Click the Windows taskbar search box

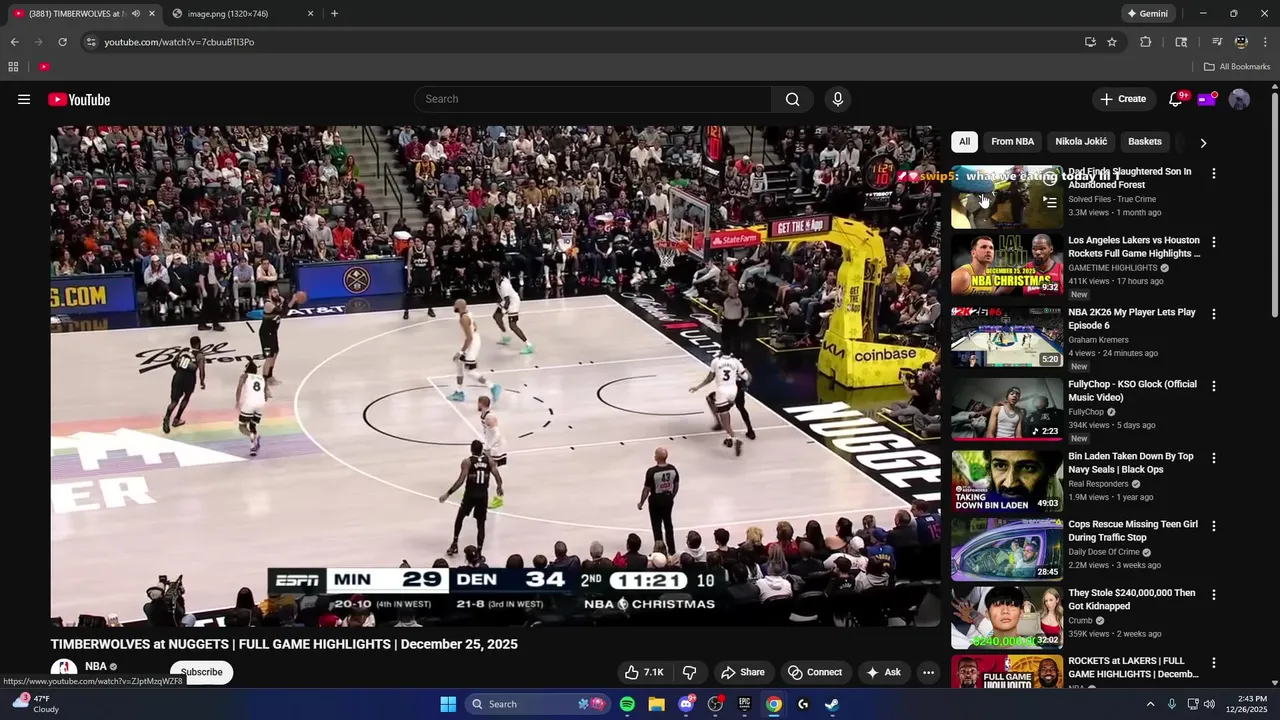coord(538,704)
